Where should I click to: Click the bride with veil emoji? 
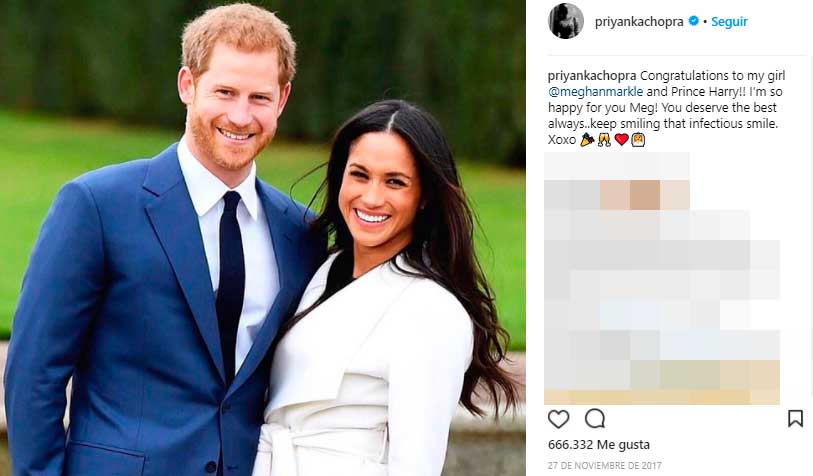tap(638, 139)
